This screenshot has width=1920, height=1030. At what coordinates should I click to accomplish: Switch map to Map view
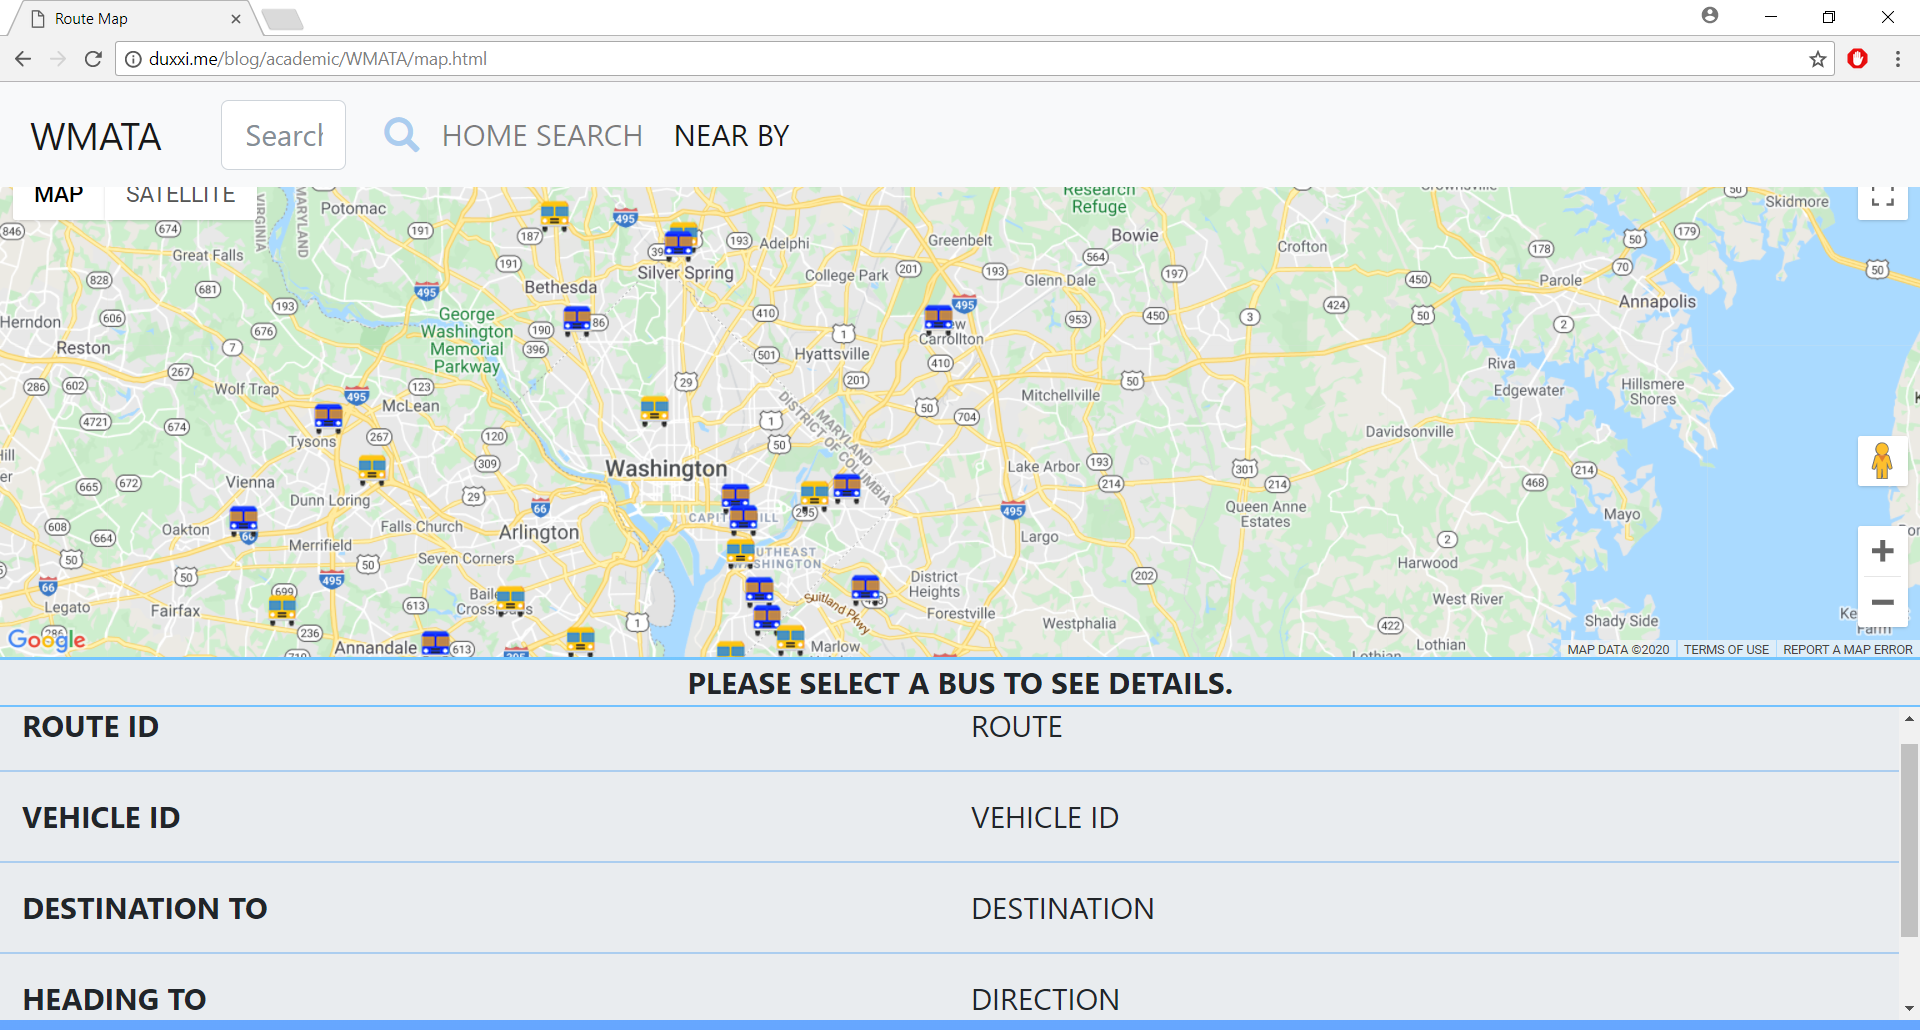click(58, 196)
